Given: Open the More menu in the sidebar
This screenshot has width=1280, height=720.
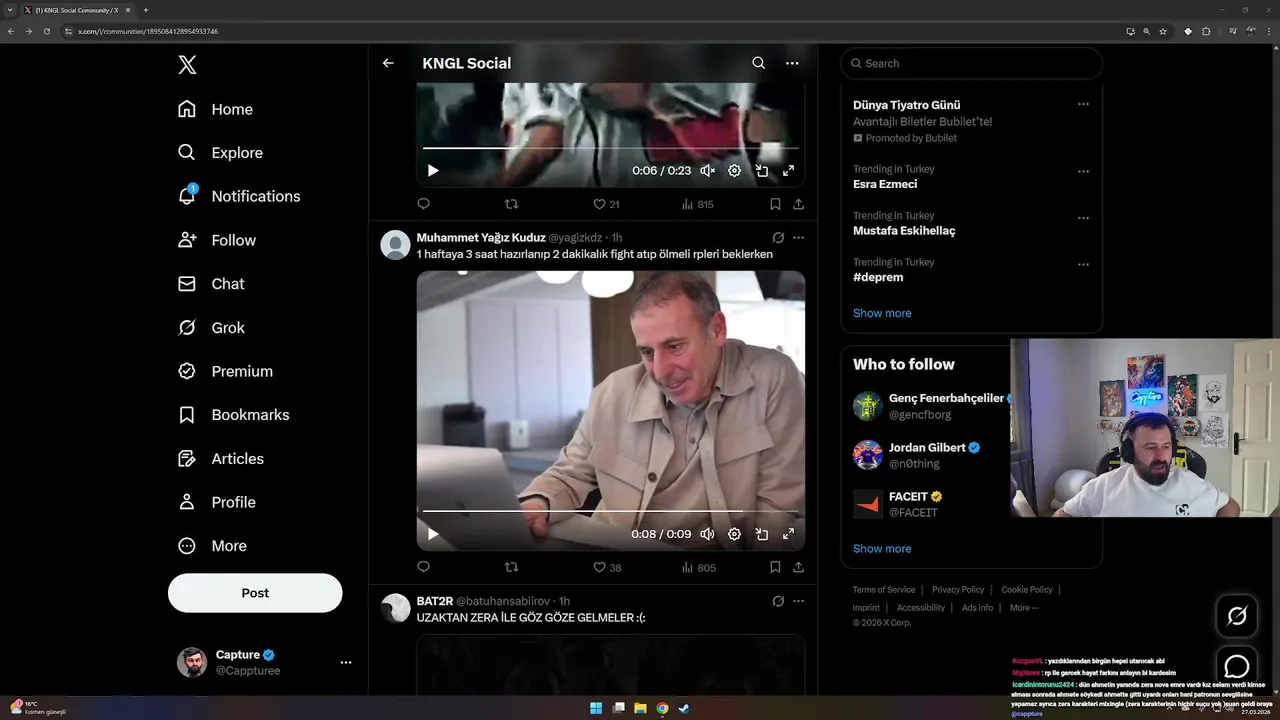Looking at the screenshot, I should (x=212, y=546).
